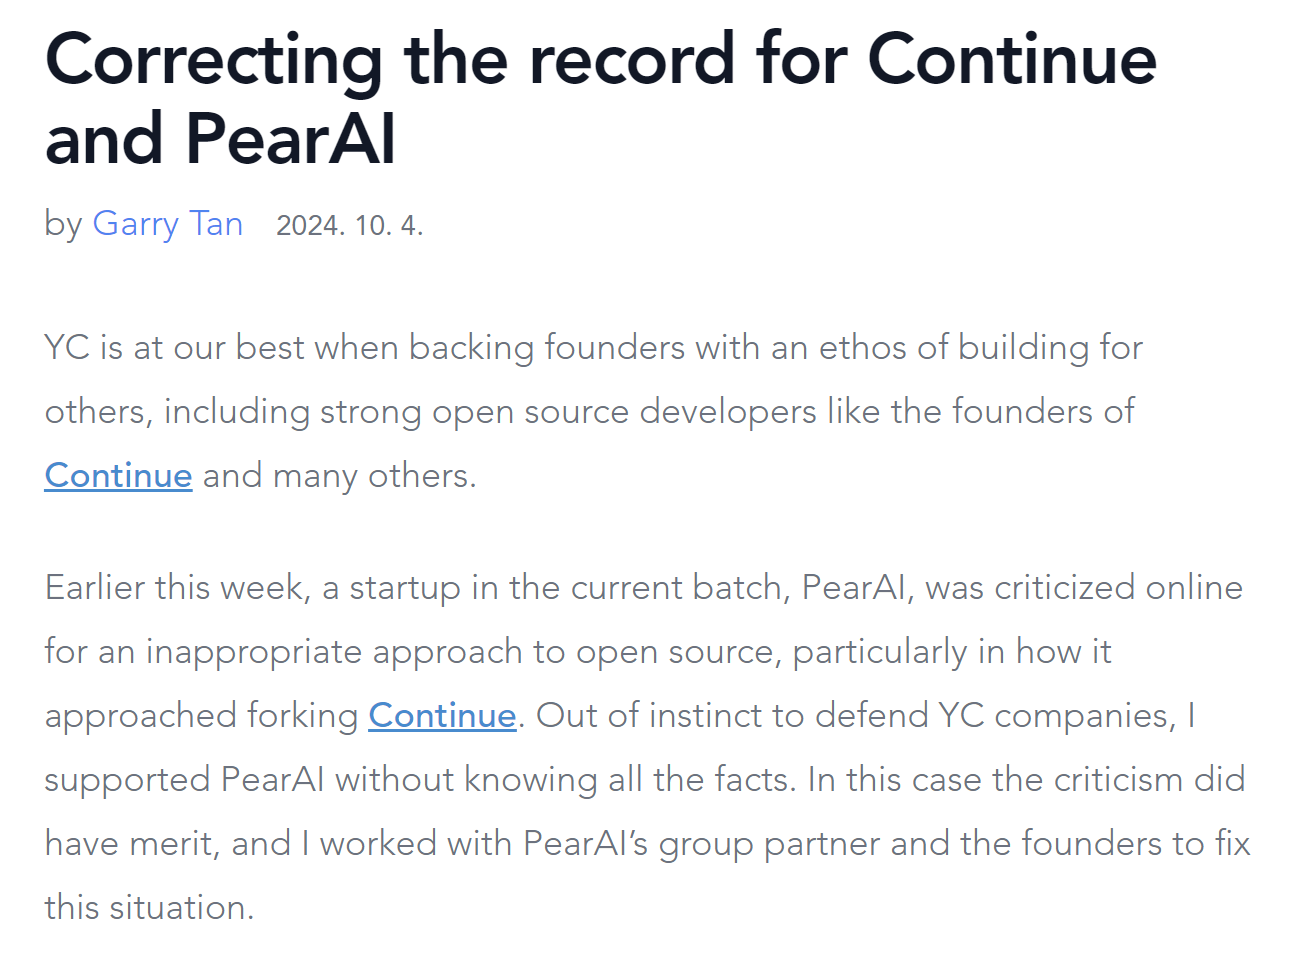This screenshot has width=1294, height=960.
Task: Click the text "and many others."
Action: pos(340,475)
